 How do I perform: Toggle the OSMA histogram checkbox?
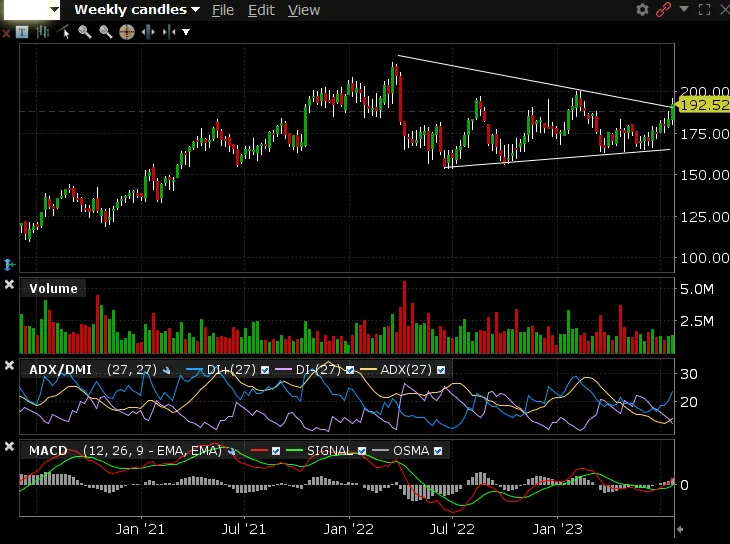(x=438, y=451)
